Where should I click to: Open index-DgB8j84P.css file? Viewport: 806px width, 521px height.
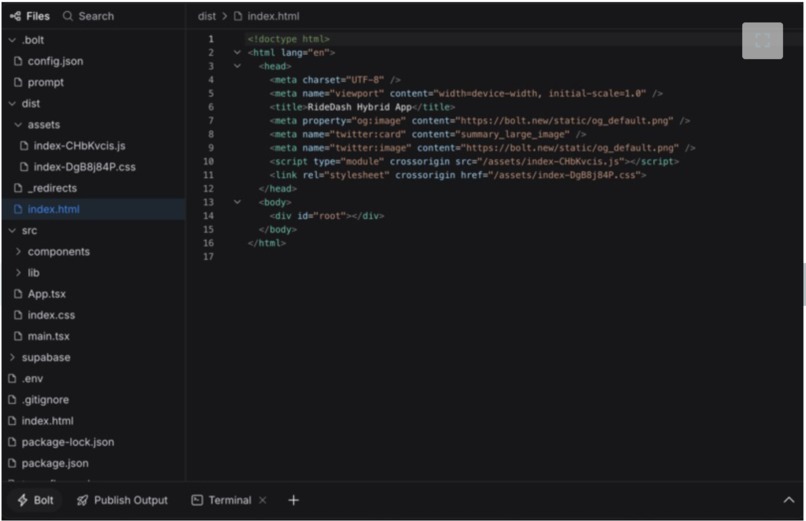pyautogui.click(x=84, y=167)
